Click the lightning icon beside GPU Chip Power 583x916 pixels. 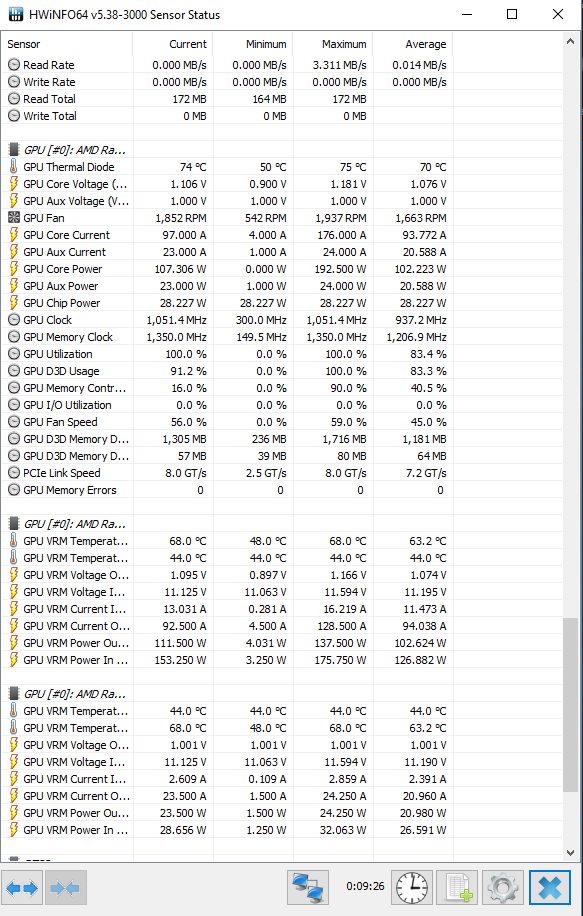pyautogui.click(x=13, y=303)
